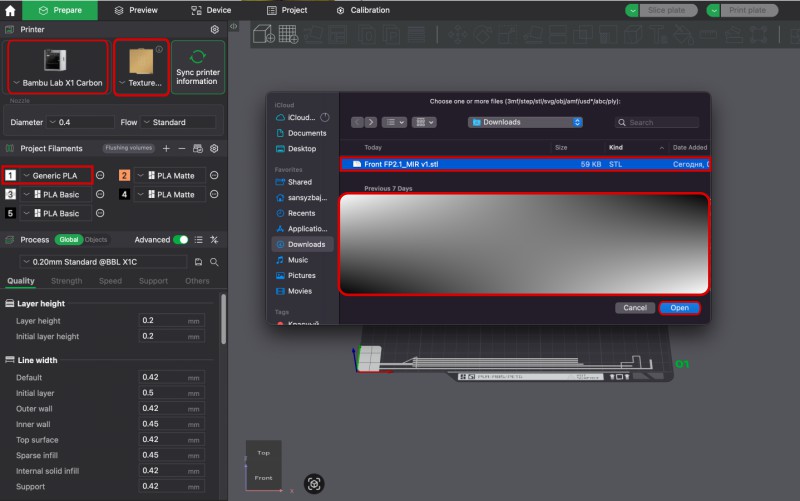Edit filament 2 PLA Matte preset

pyautogui.click(x=214, y=175)
